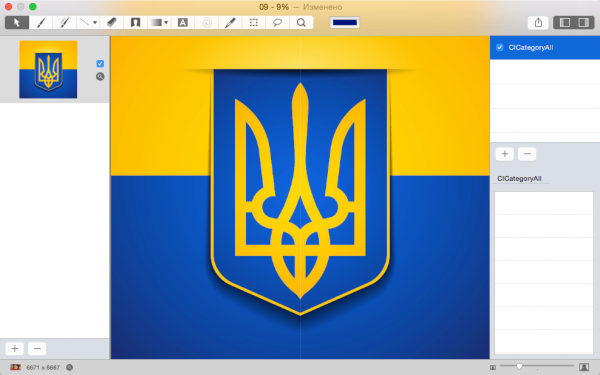Expand the gradient tool dropdown
Viewport: 600px width, 375px height.
coord(166,23)
